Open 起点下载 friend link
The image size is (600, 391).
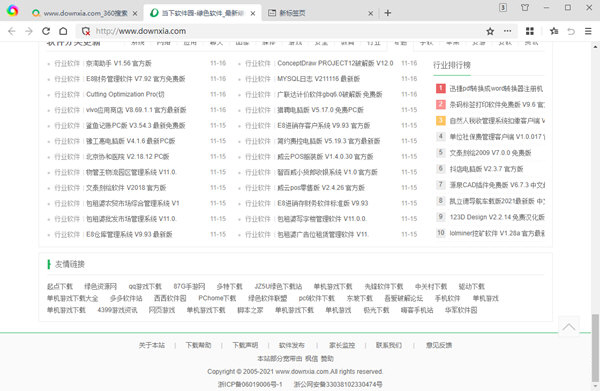click(x=60, y=287)
